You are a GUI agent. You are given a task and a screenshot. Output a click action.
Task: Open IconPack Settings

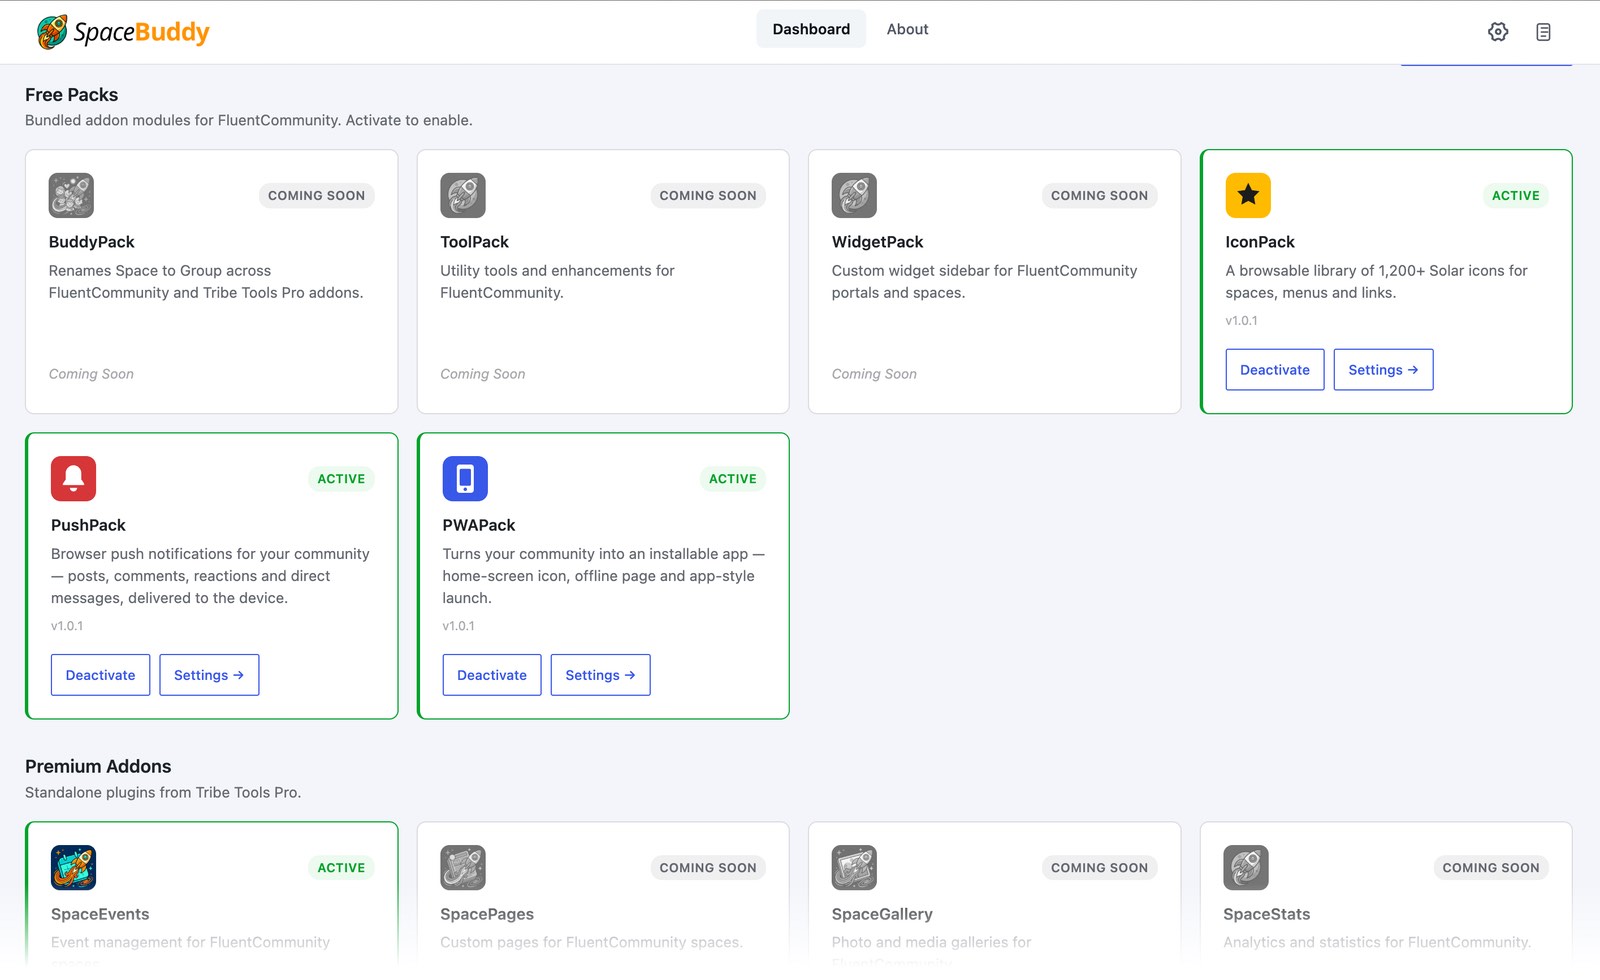(x=1383, y=370)
